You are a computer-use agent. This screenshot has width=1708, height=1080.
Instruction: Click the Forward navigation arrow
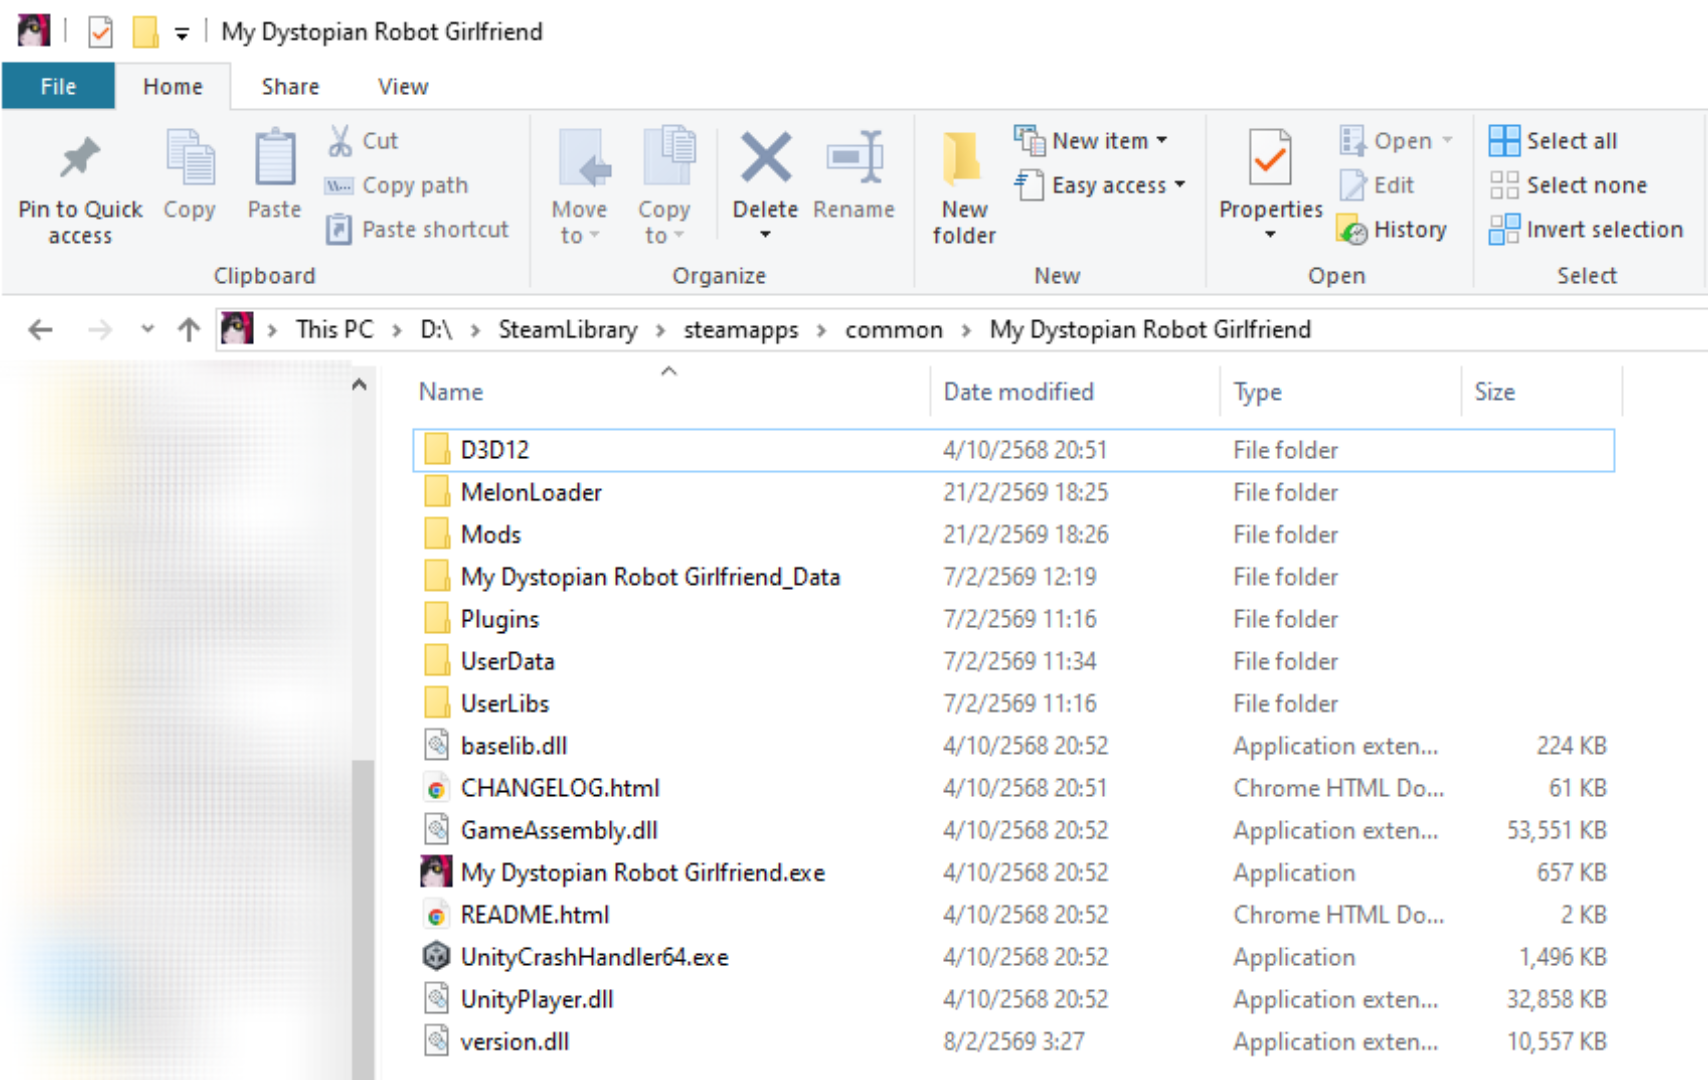pyautogui.click(x=100, y=330)
